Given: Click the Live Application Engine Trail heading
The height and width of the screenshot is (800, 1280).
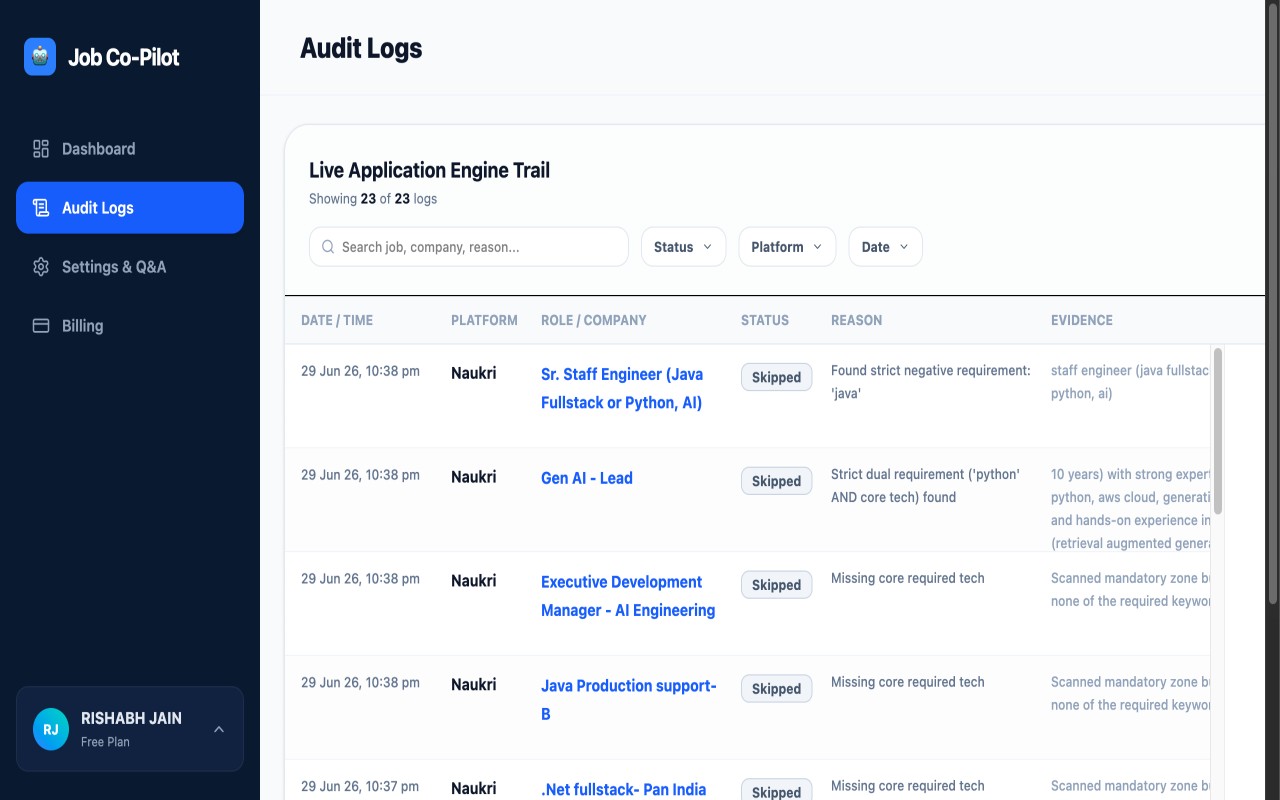Looking at the screenshot, I should (430, 170).
